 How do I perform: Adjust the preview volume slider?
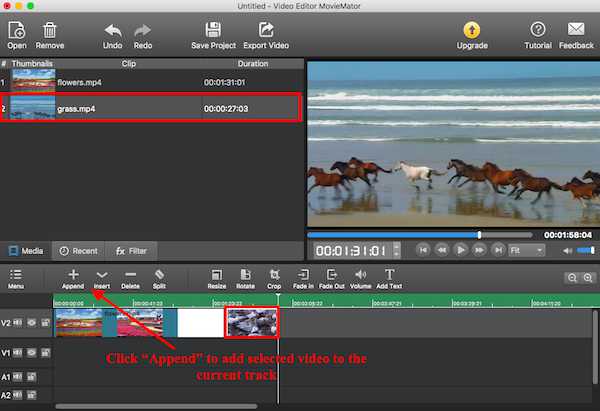[x=585, y=251]
